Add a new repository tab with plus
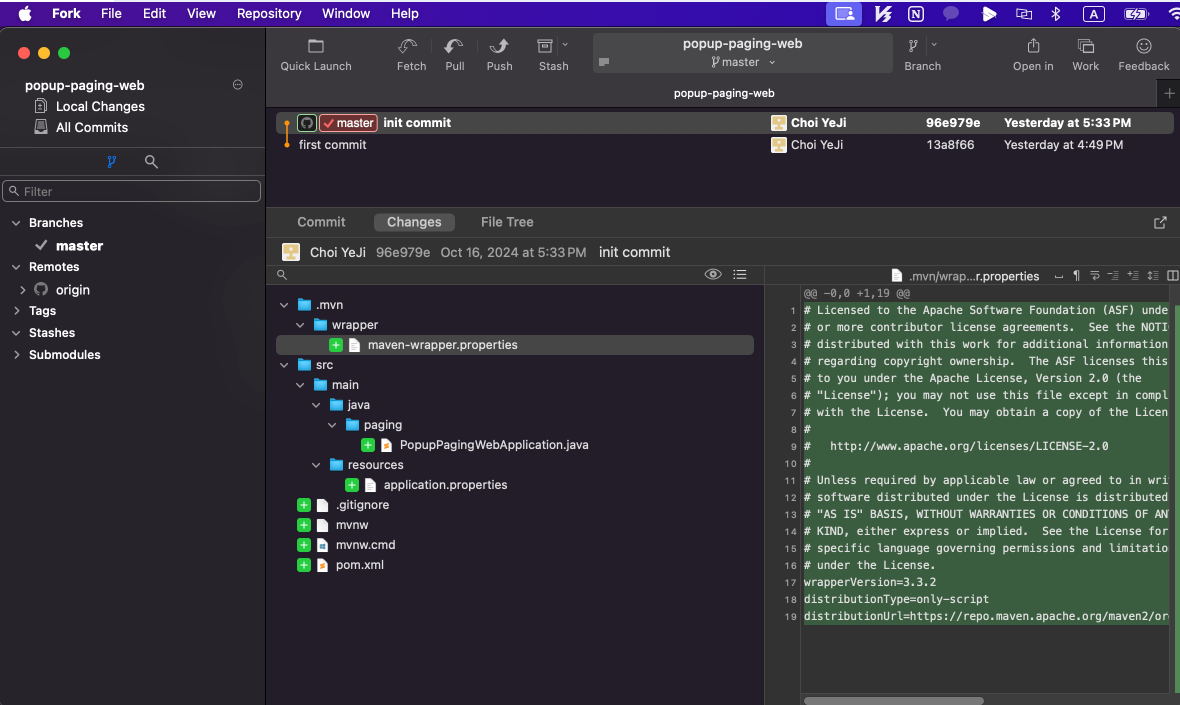The width and height of the screenshot is (1180, 705). pyautogui.click(x=1169, y=93)
